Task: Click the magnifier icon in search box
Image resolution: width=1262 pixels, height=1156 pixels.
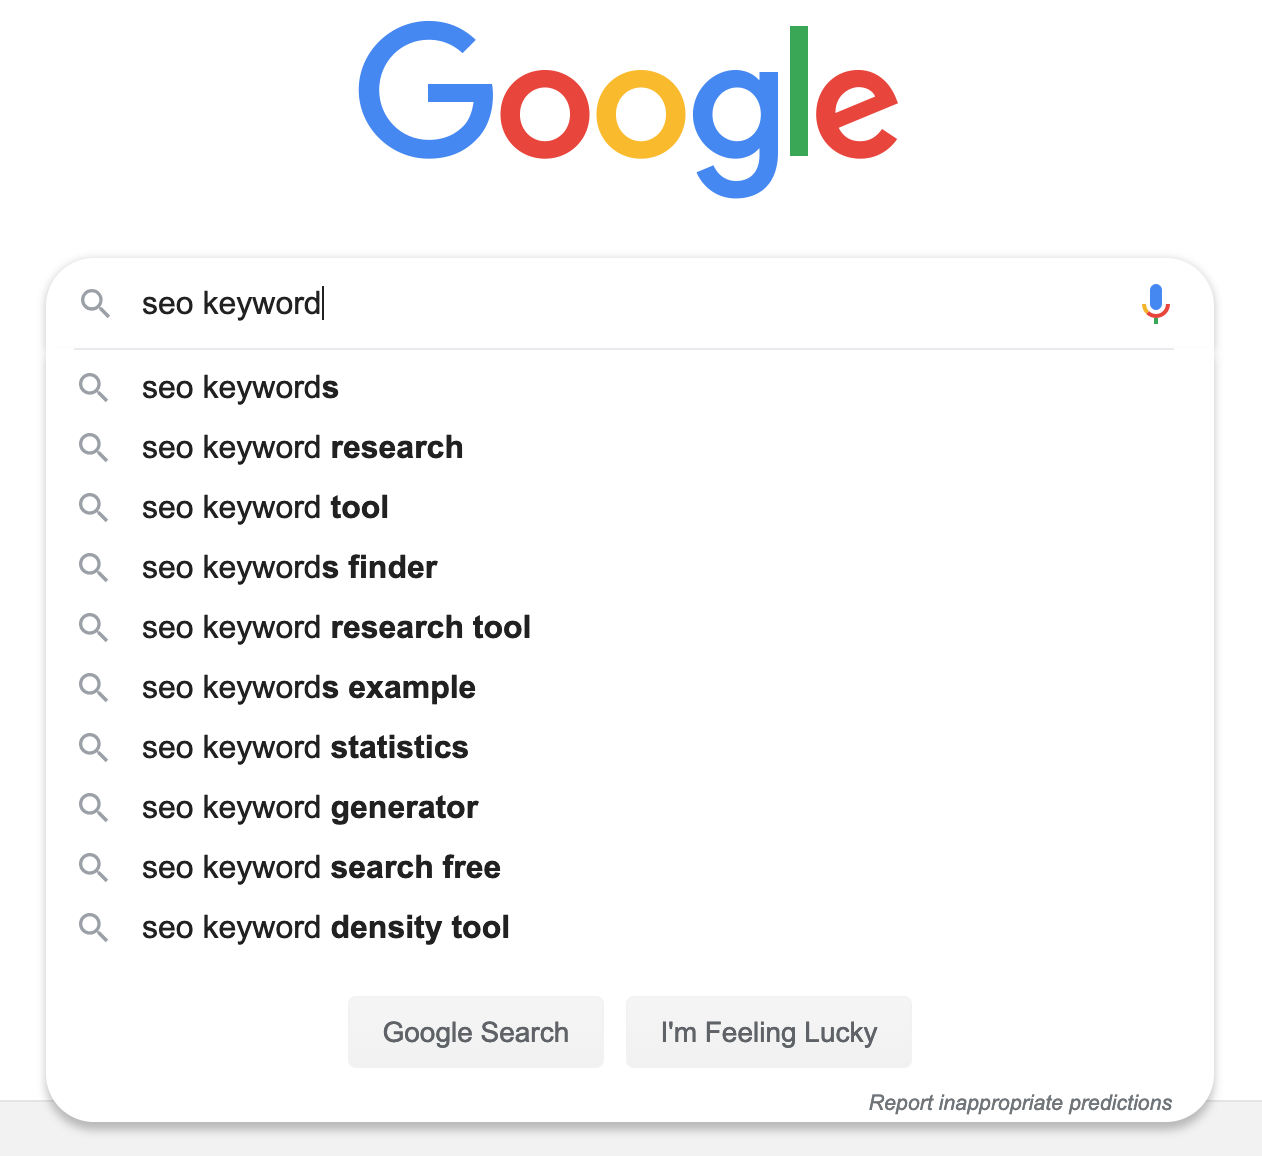Action: point(95,303)
